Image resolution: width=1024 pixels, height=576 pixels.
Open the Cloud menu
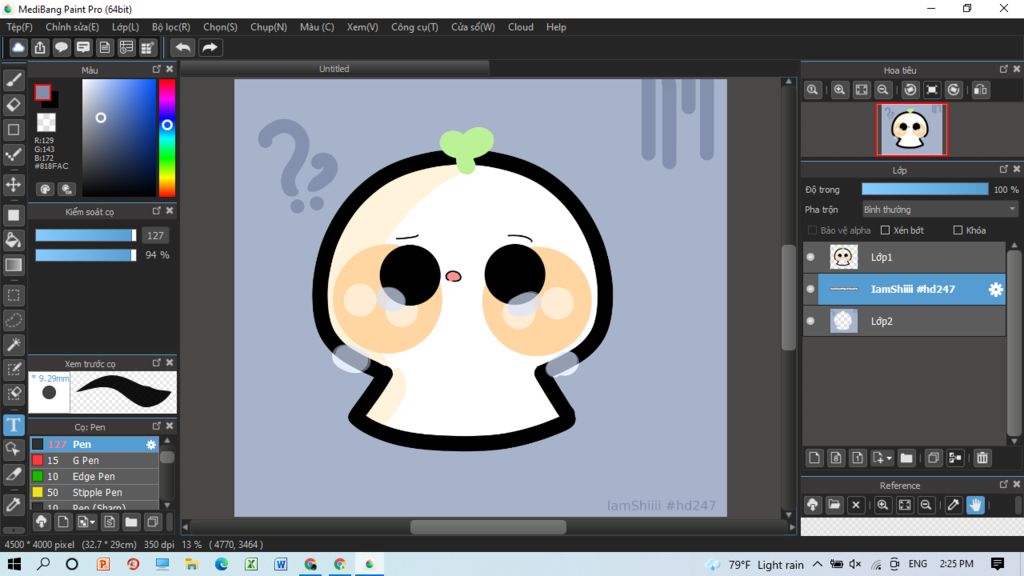click(520, 27)
